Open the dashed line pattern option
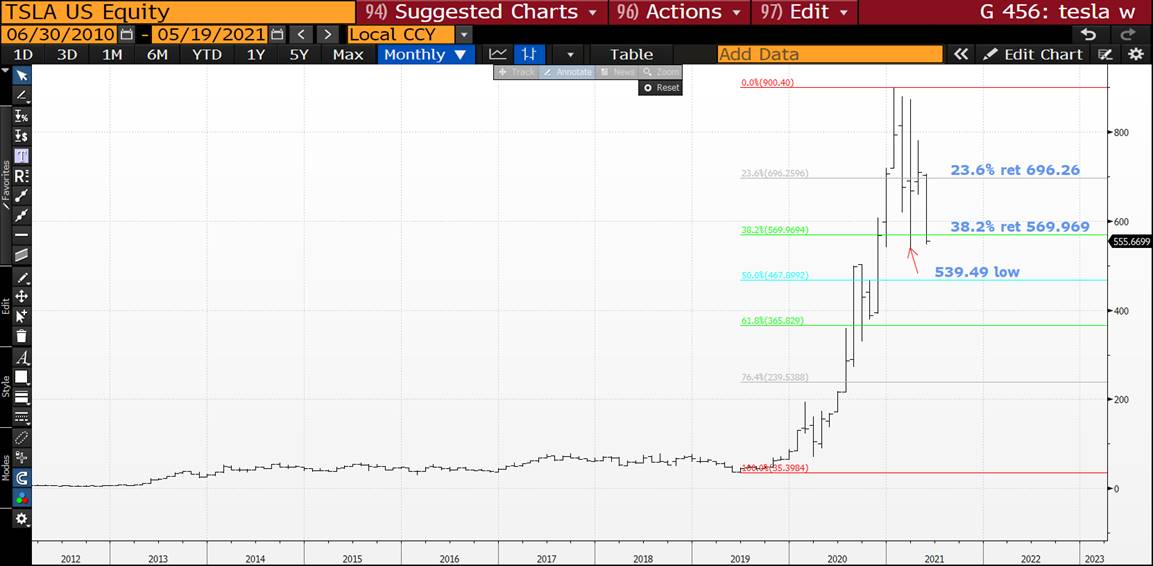1153x566 pixels. click(x=21, y=417)
